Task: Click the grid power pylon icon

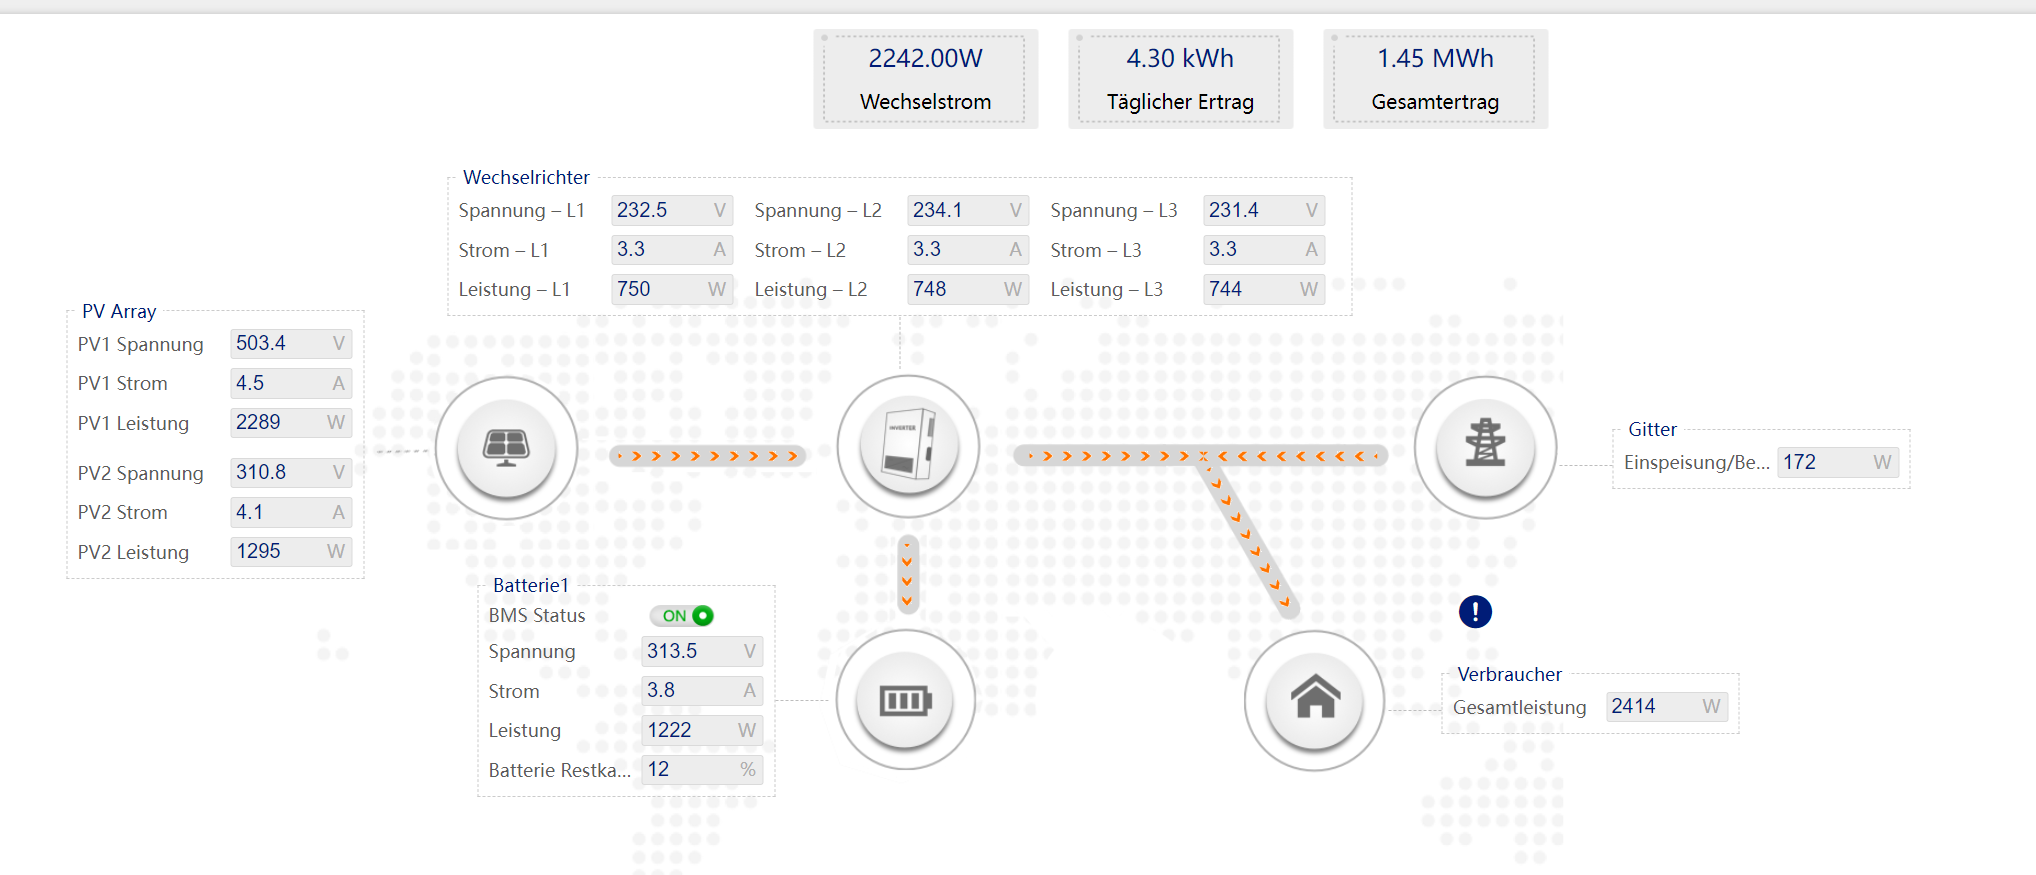Action: (x=1485, y=446)
